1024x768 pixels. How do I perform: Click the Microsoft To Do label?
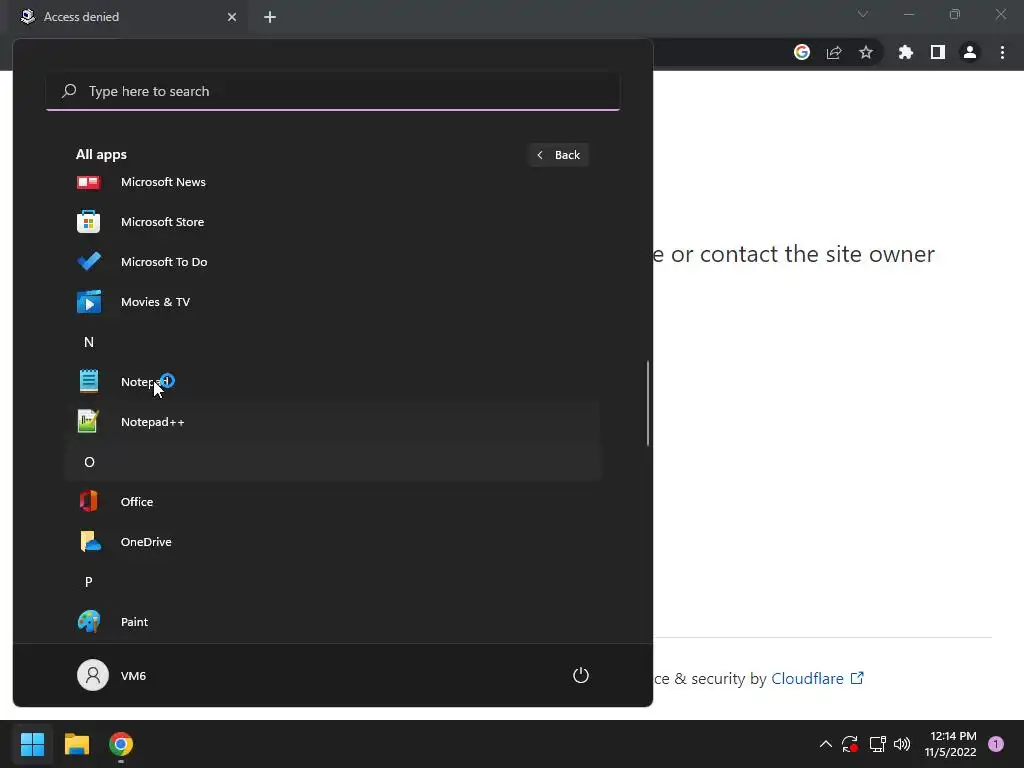[x=164, y=262]
